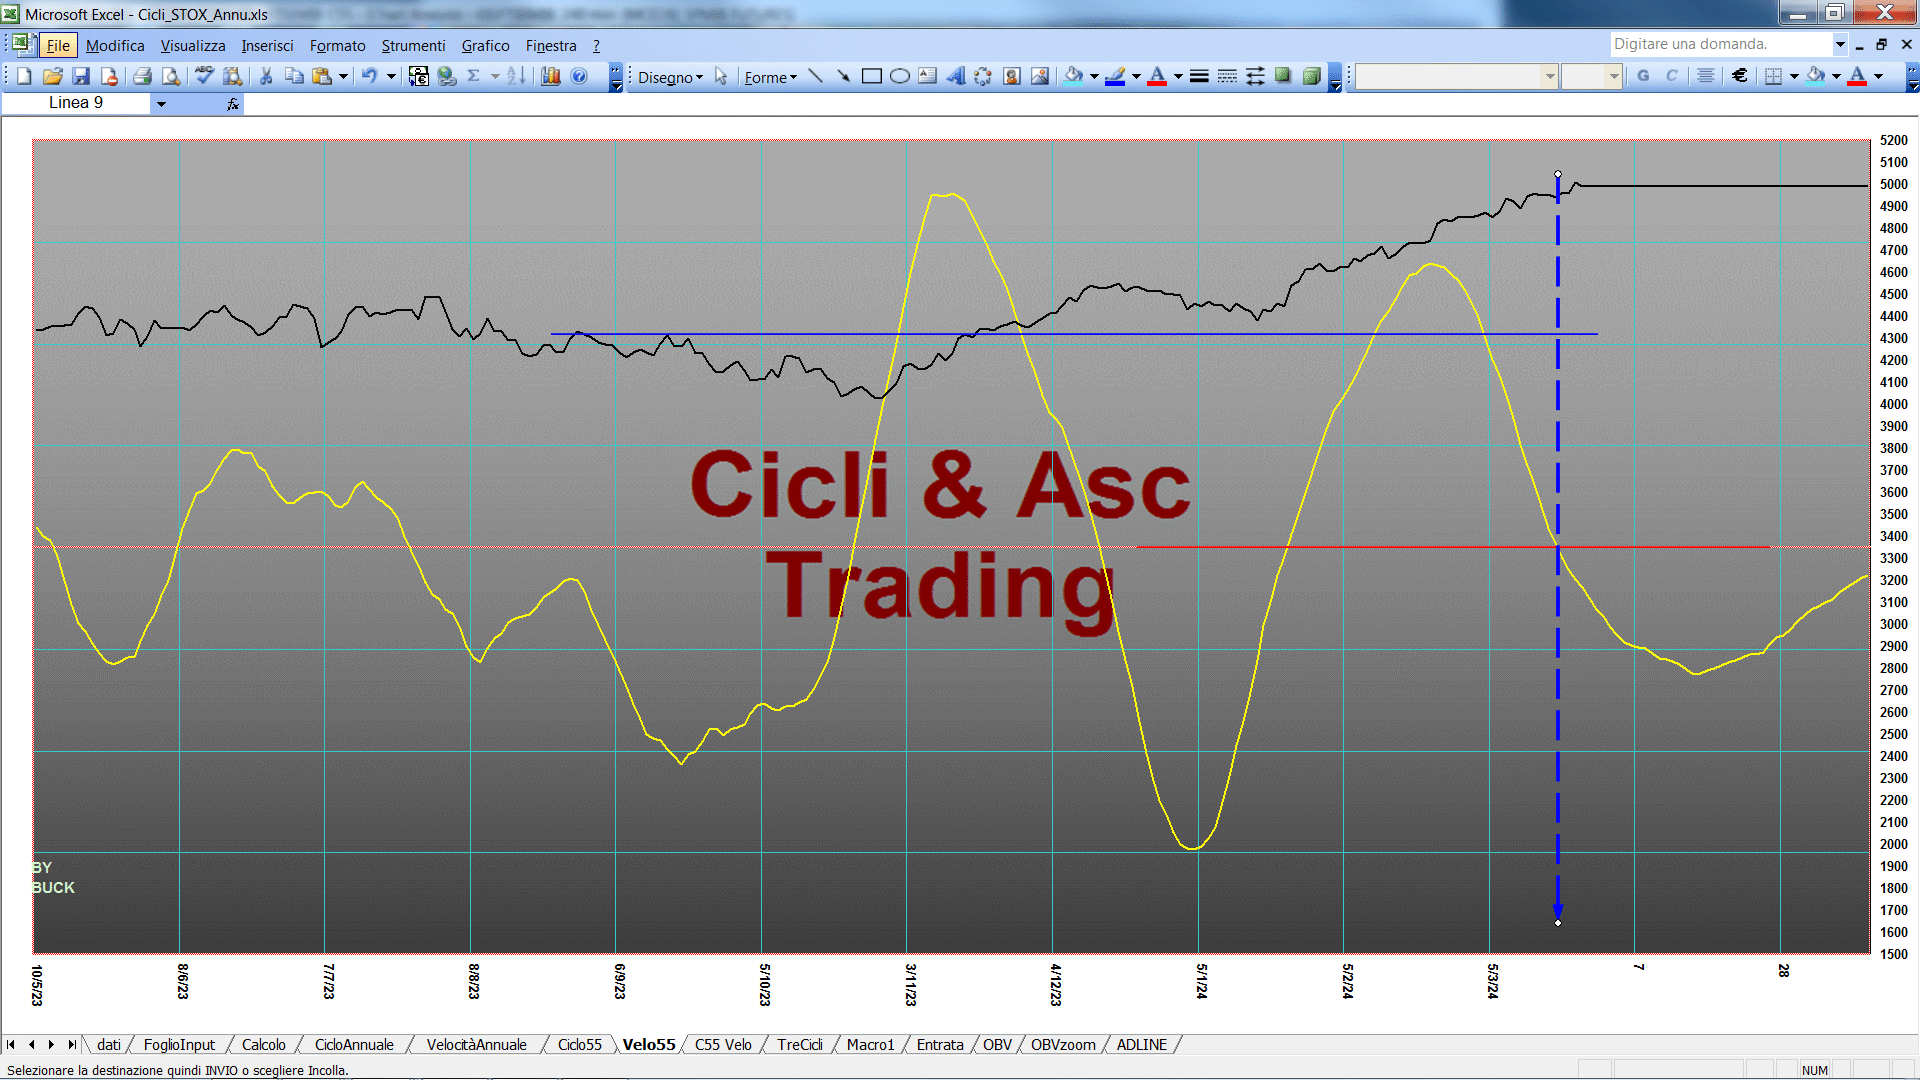1920x1080 pixels.
Task: Expand the Undo history arrow
Action: (x=391, y=76)
